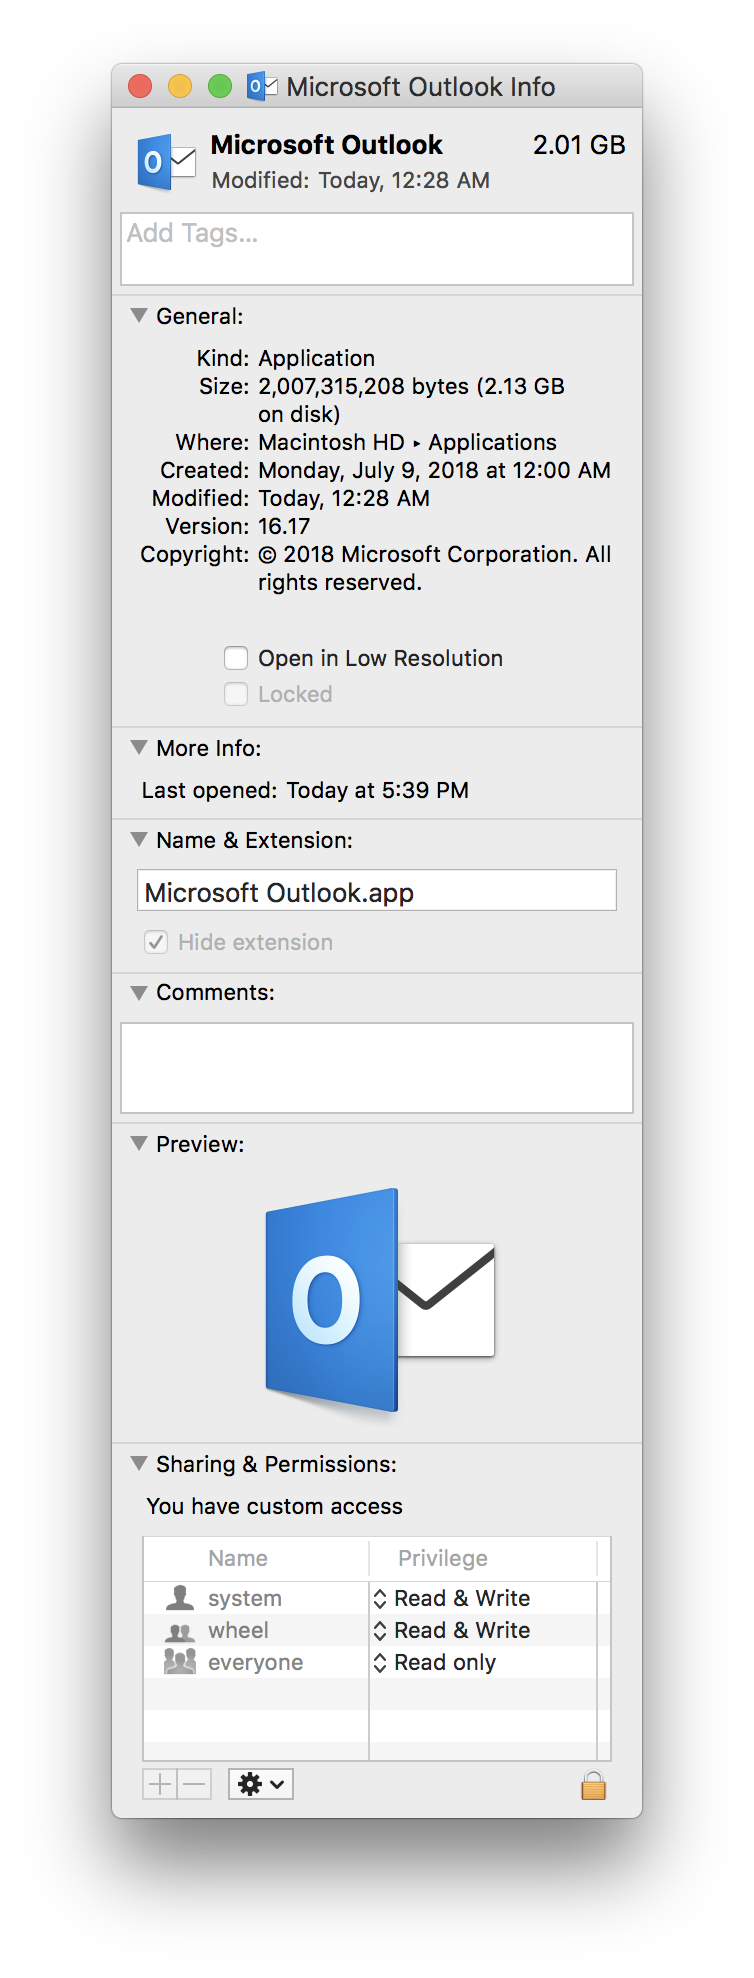Minimize the window with yellow button

point(180,86)
